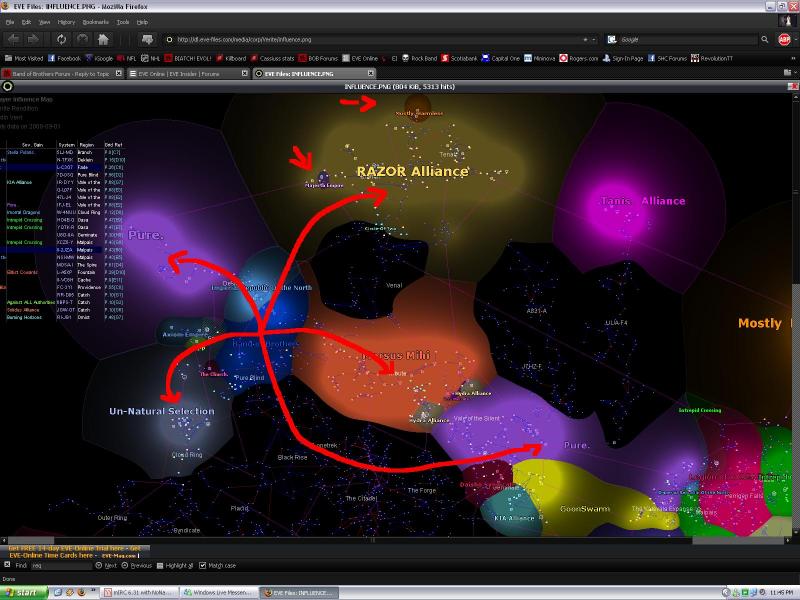Screen dimensions: 800x600
Task: Click the site favicon in the address bar
Action: (x=170, y=39)
